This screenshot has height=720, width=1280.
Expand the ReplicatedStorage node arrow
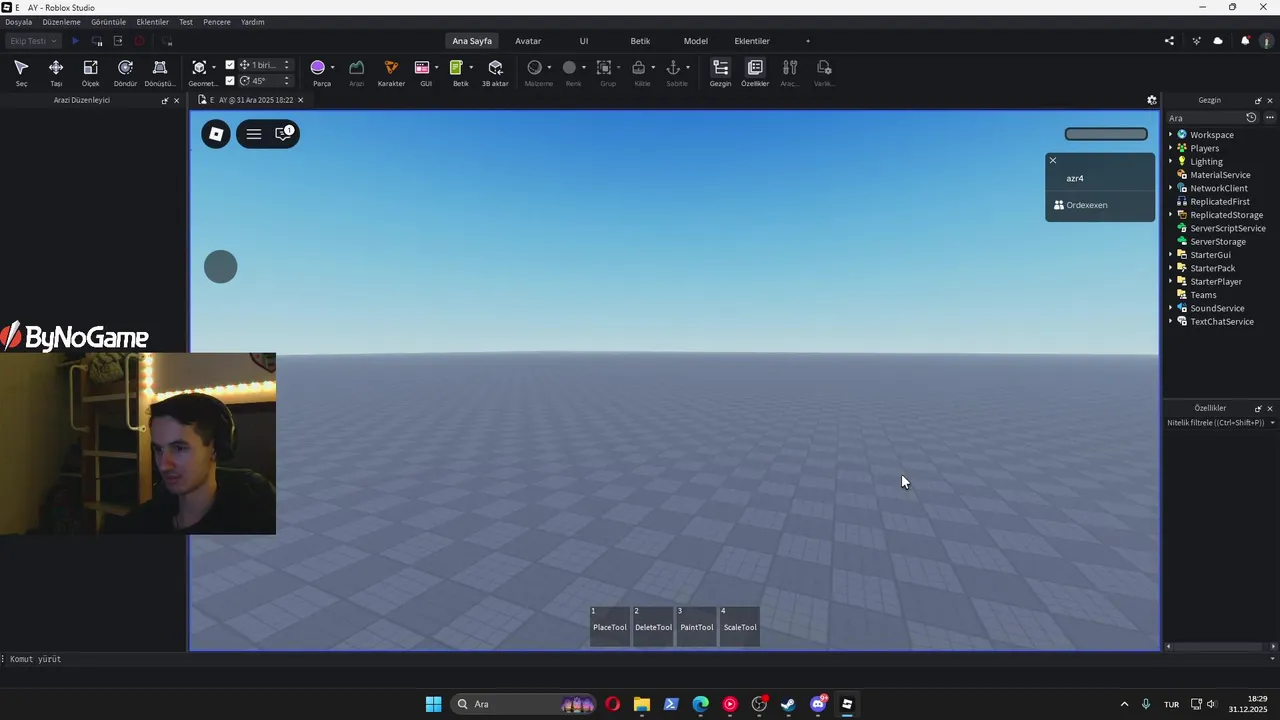click(x=1171, y=215)
